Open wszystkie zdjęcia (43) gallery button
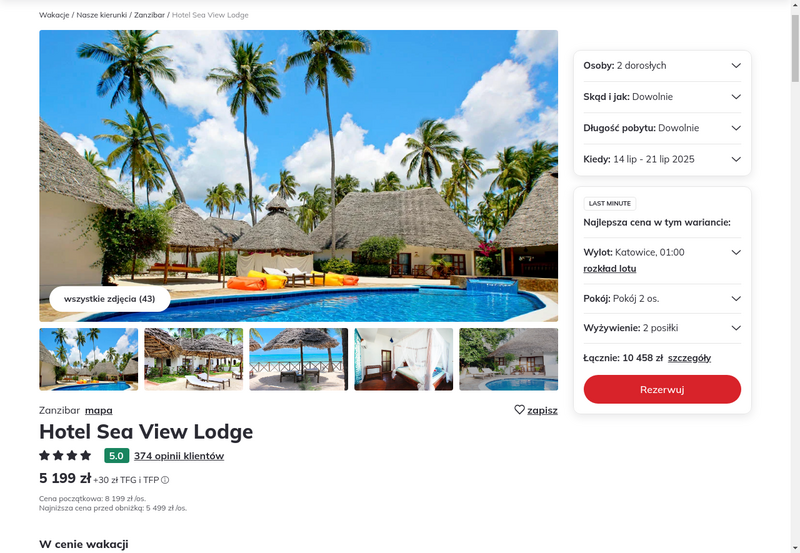This screenshot has width=800, height=553. pos(110,299)
